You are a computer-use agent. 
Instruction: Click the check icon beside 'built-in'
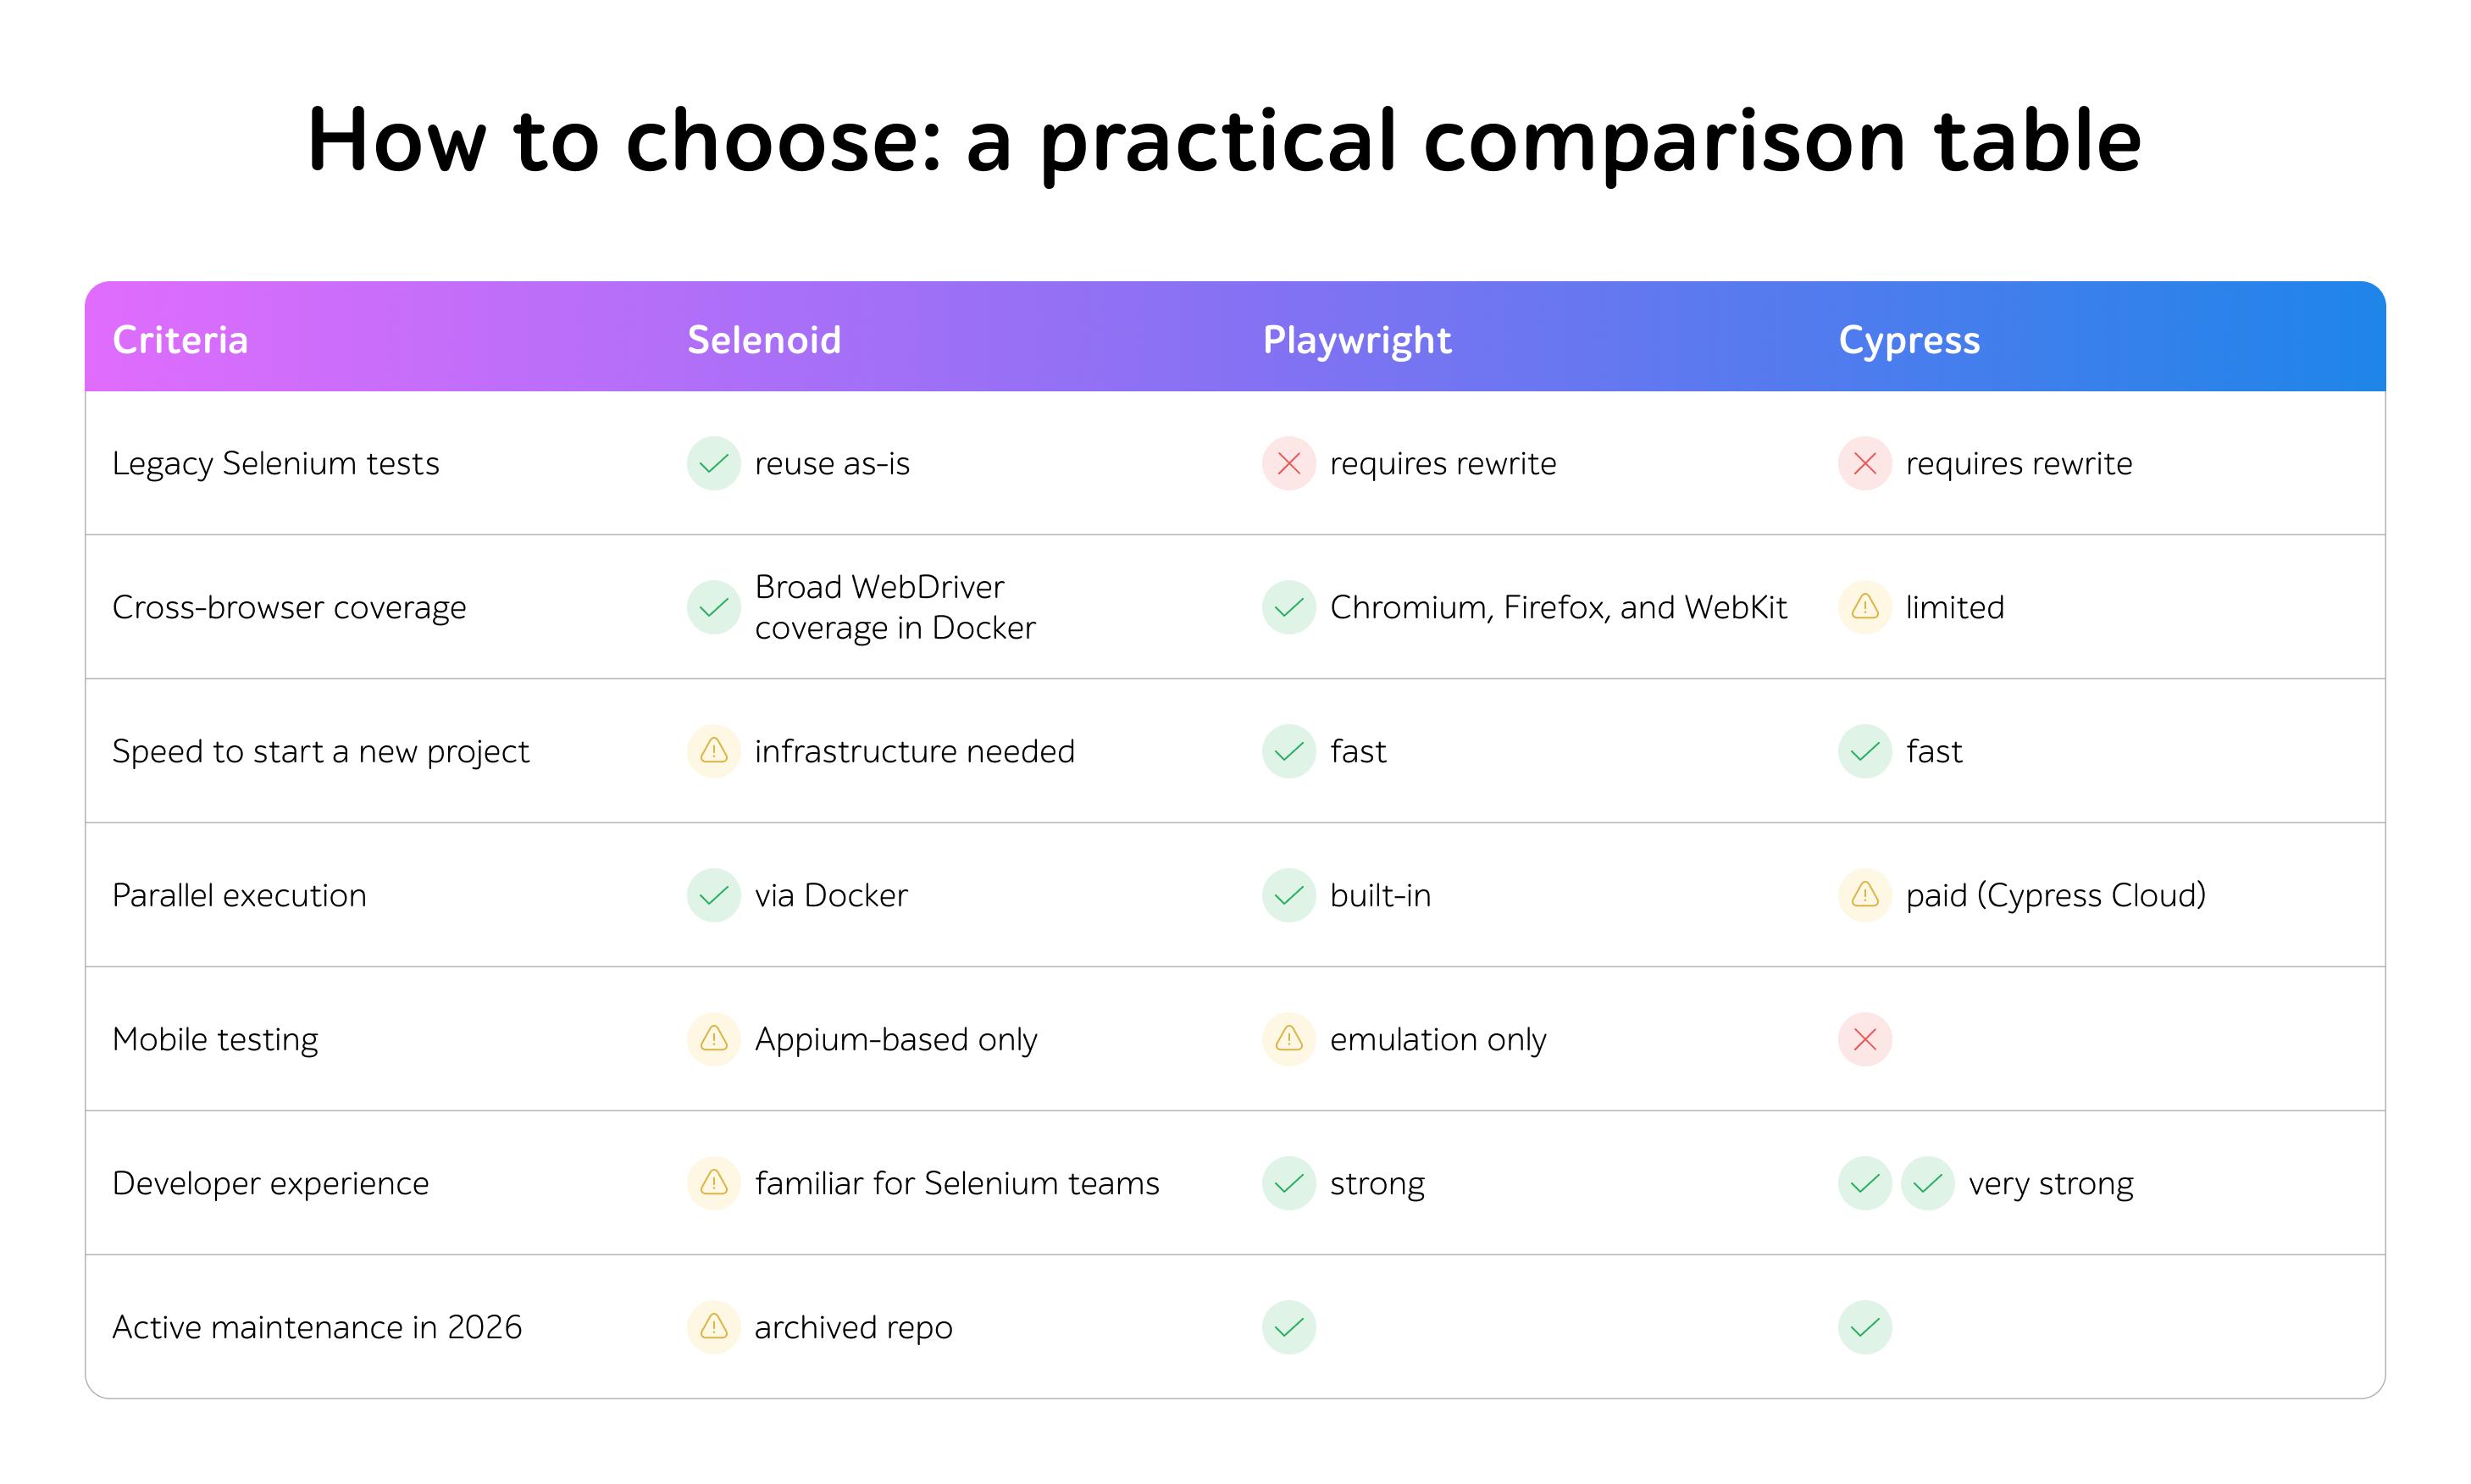point(1288,895)
